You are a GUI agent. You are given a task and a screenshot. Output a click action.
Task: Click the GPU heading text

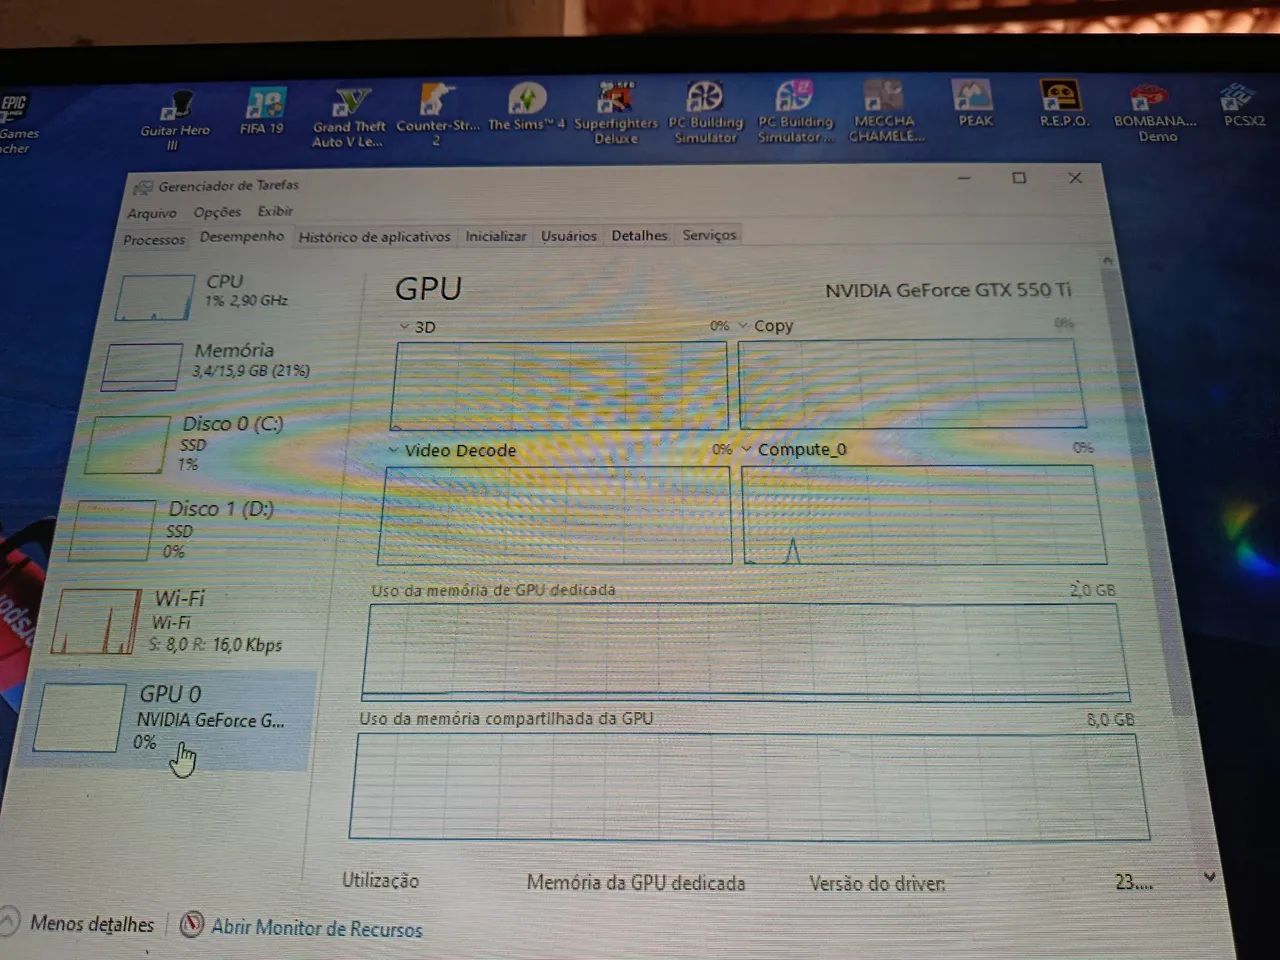[428, 289]
